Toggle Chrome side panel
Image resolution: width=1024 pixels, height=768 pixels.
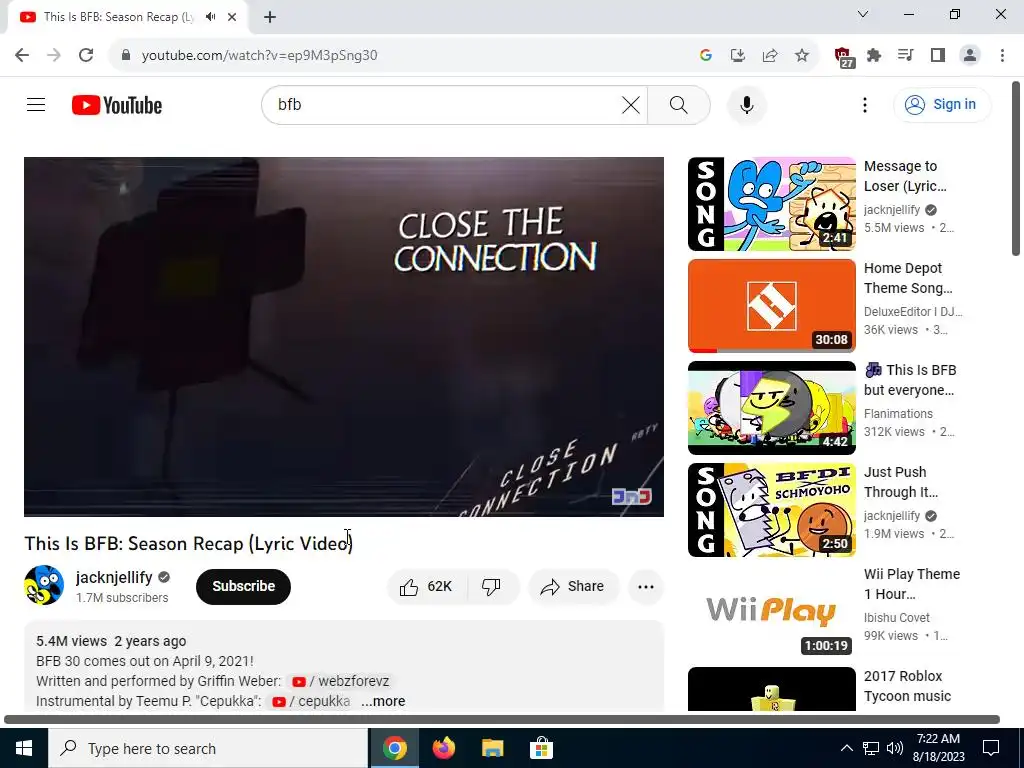pyautogui.click(x=938, y=56)
